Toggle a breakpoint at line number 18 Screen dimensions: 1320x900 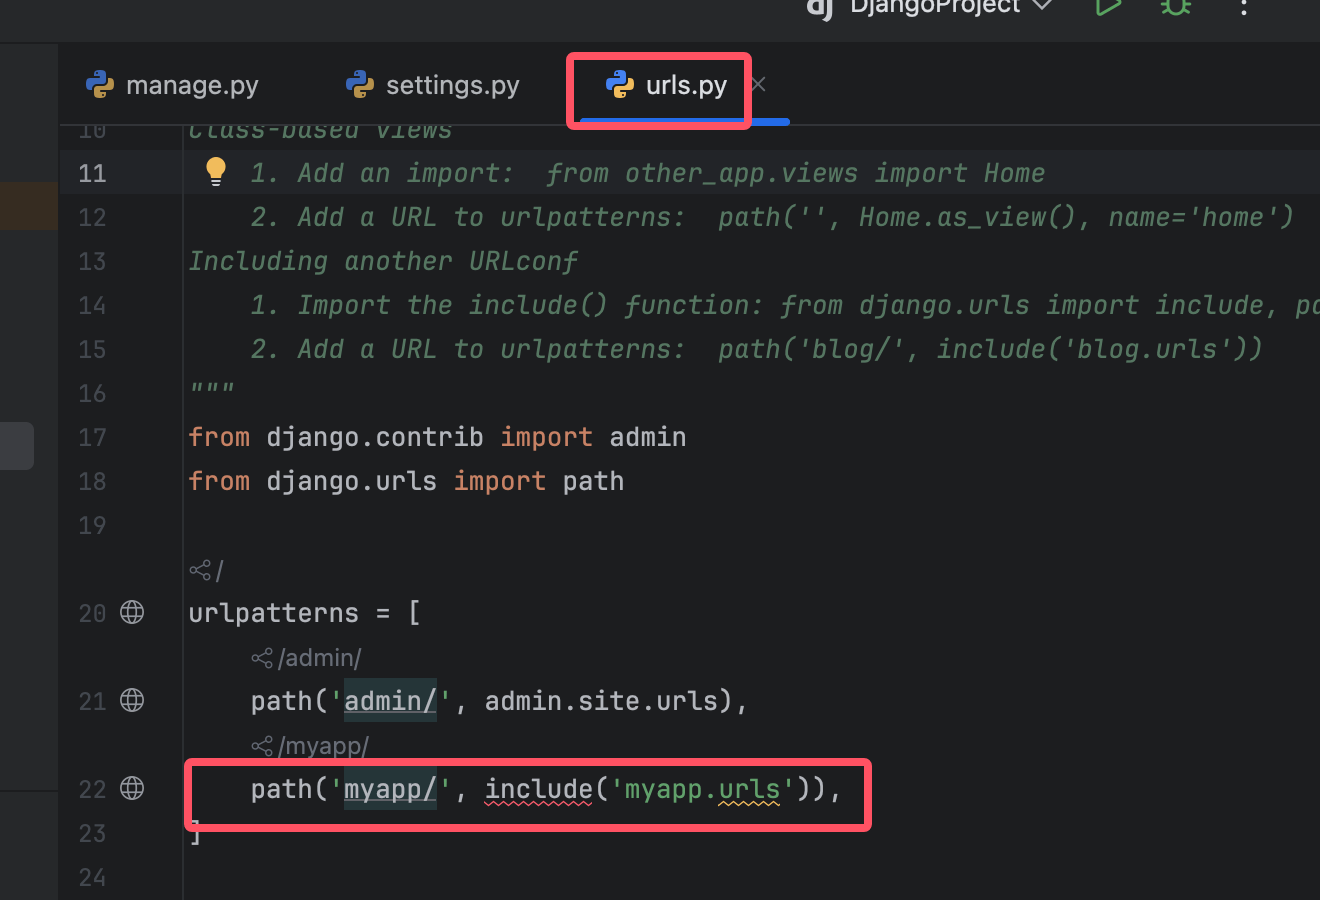(x=92, y=482)
